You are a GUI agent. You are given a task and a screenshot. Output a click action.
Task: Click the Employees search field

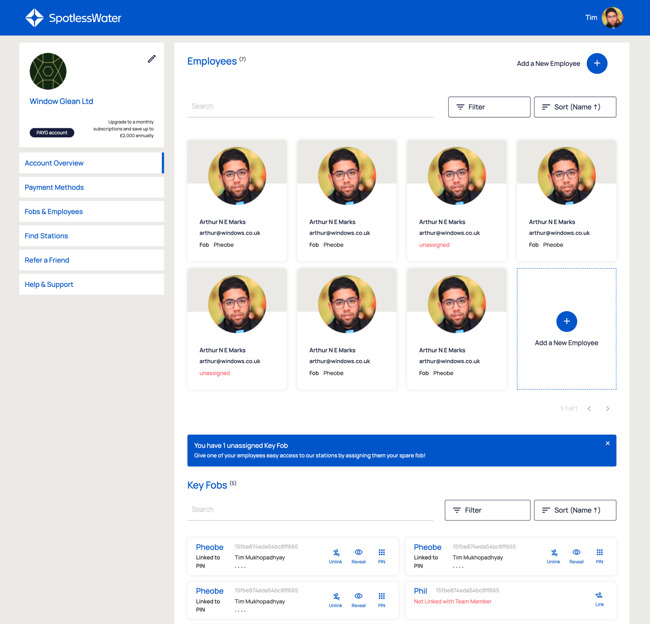click(x=310, y=106)
